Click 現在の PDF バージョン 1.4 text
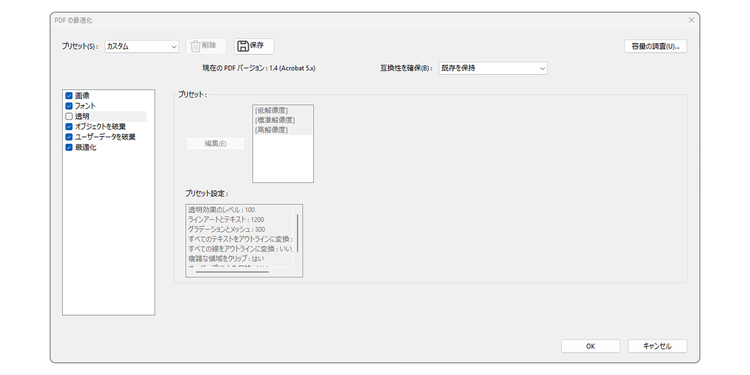750x375 pixels. [259, 68]
